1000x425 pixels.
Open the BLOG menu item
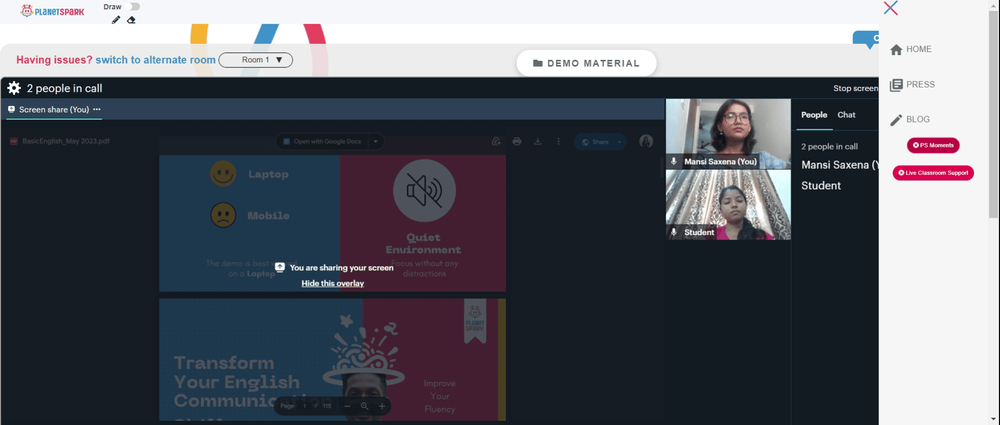910,119
